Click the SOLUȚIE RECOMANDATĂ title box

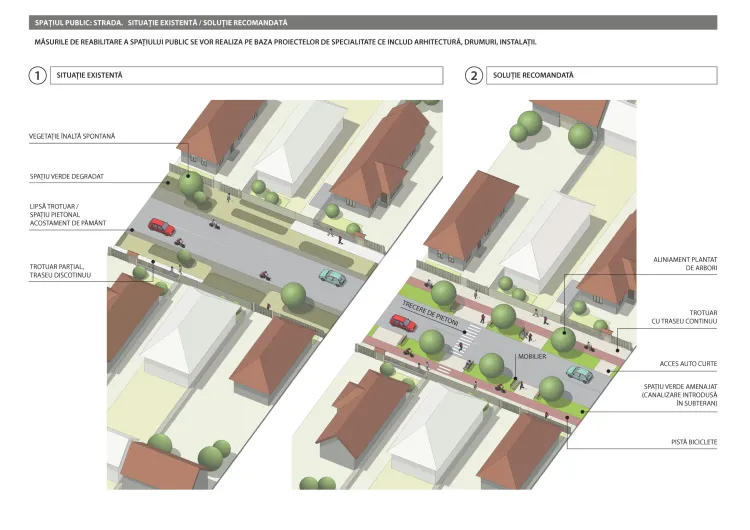603,76
